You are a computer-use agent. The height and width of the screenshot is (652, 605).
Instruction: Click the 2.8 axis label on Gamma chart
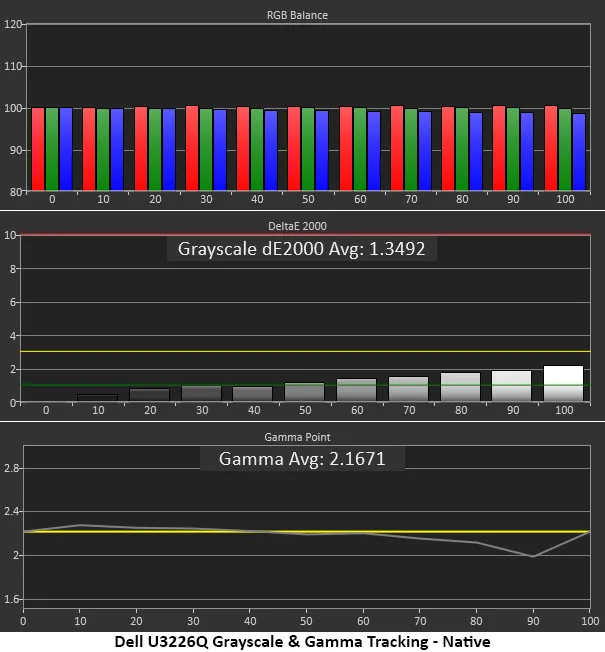[x=11, y=468]
